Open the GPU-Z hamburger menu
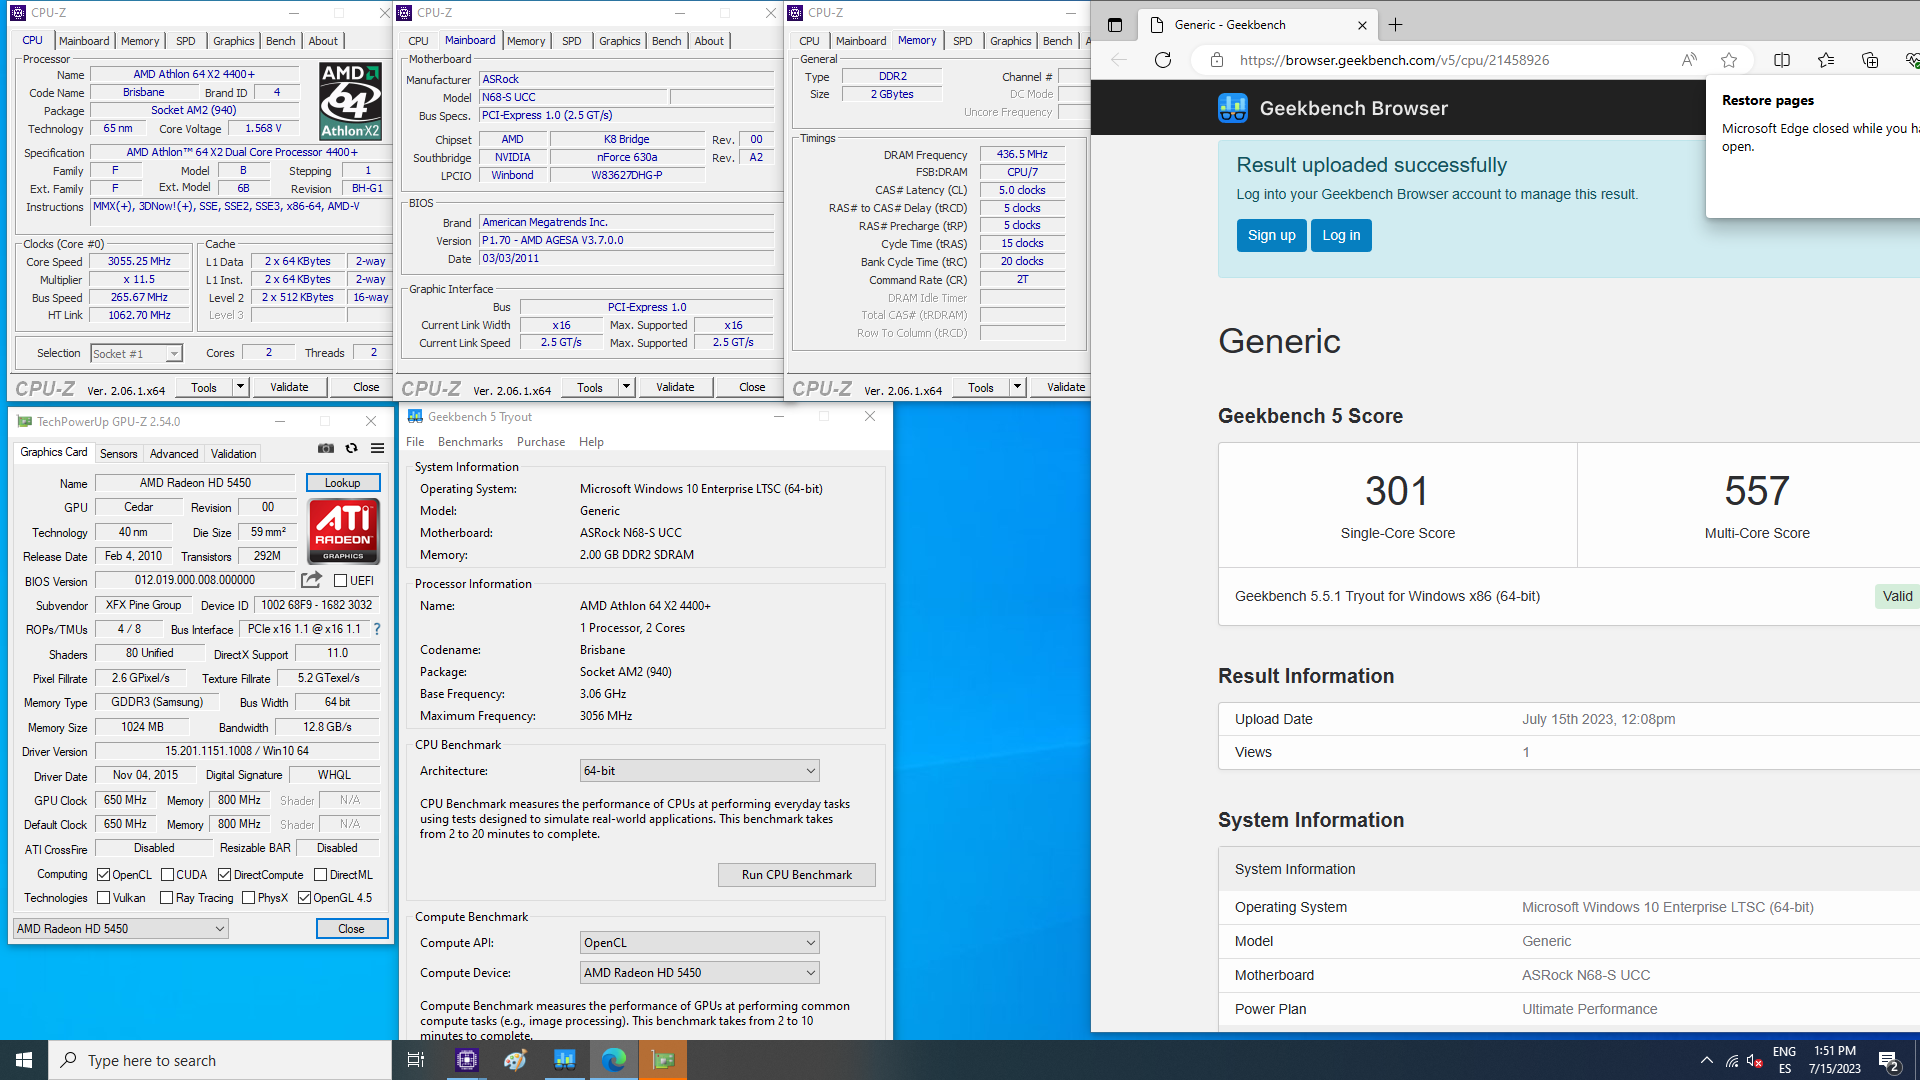Viewport: 1920px width, 1080px height. click(378, 449)
